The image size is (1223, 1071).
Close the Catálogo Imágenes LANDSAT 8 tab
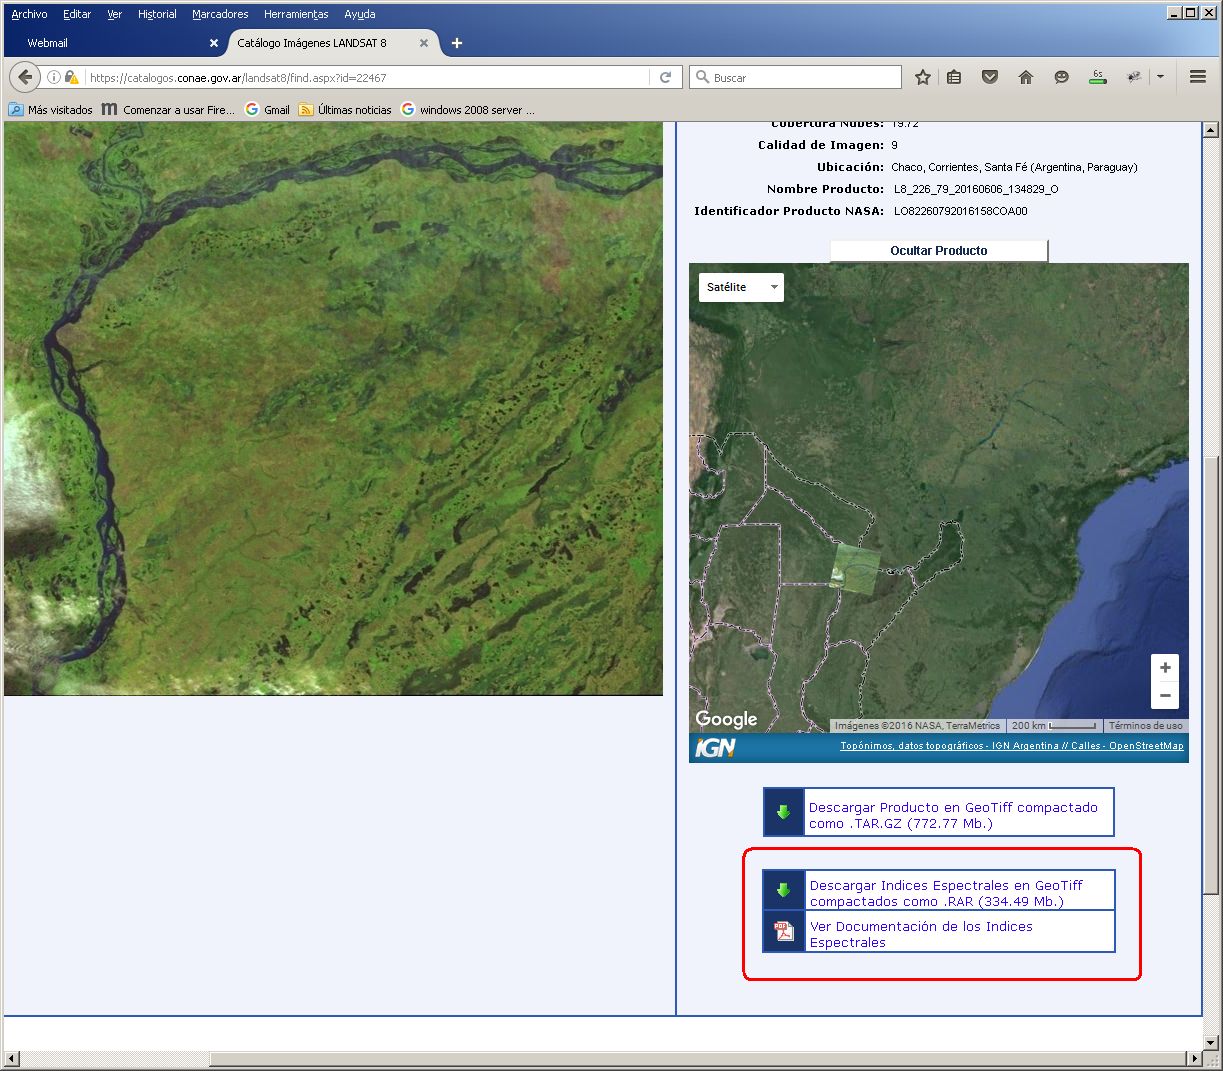[x=424, y=43]
